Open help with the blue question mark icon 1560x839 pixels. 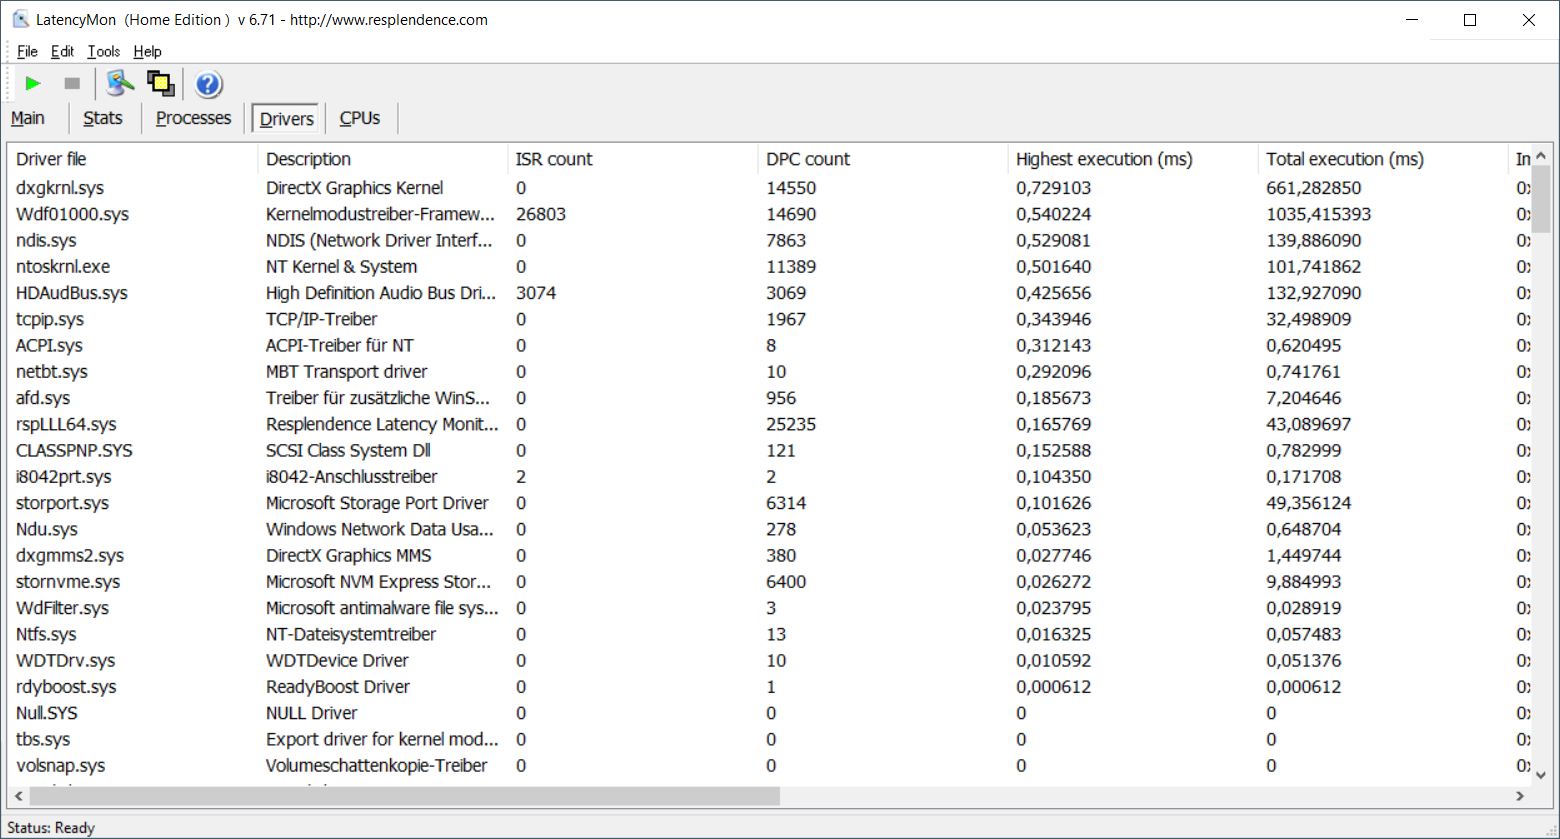tap(208, 84)
